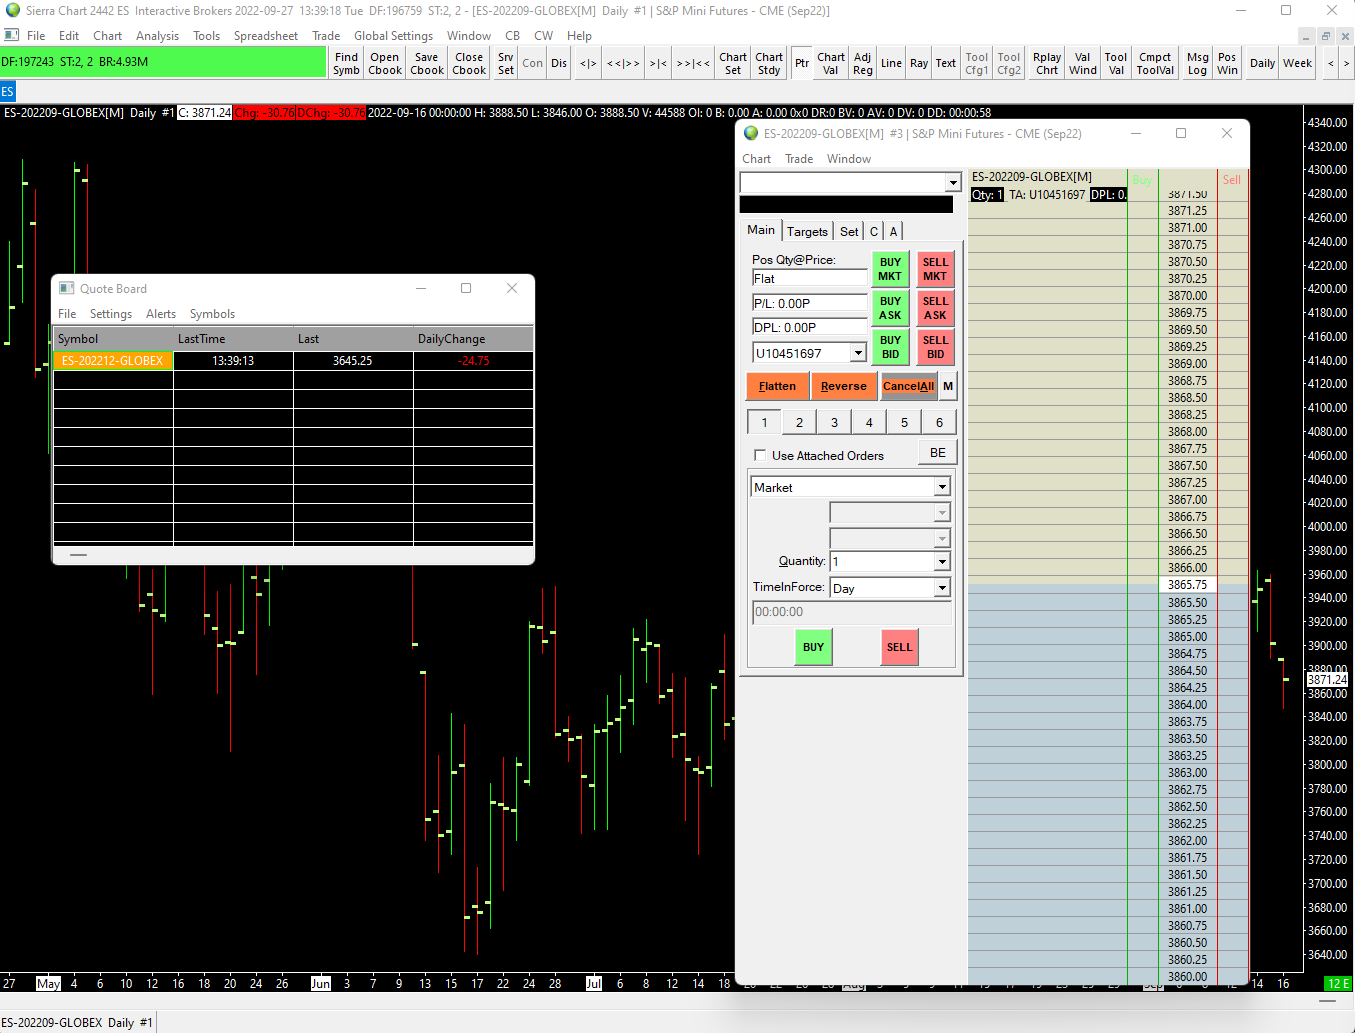Click the SELL ASK button
Viewport: 1355px width, 1033px height.
point(935,308)
